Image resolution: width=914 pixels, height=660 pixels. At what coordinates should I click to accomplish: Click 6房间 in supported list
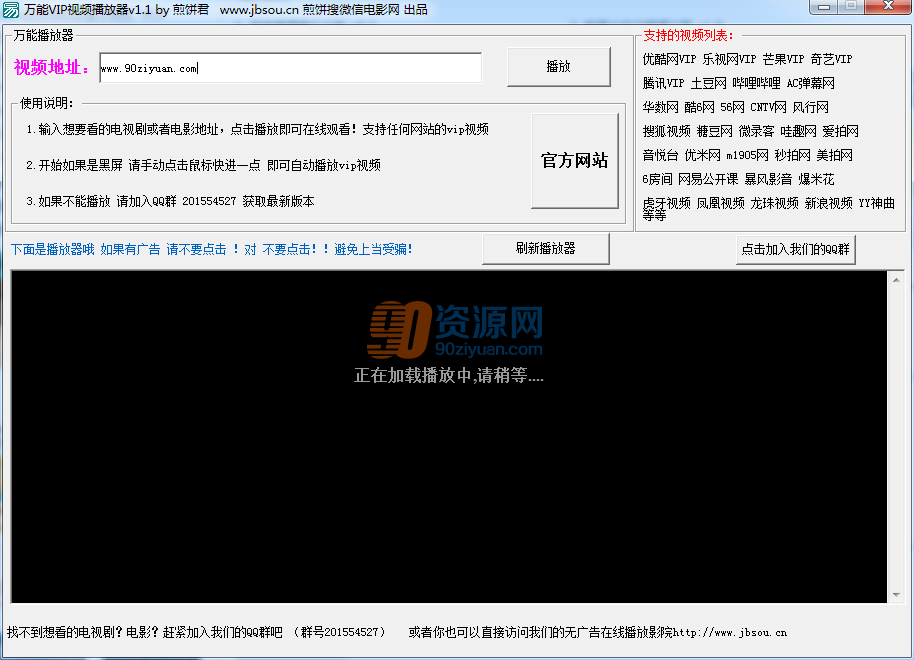click(x=658, y=179)
